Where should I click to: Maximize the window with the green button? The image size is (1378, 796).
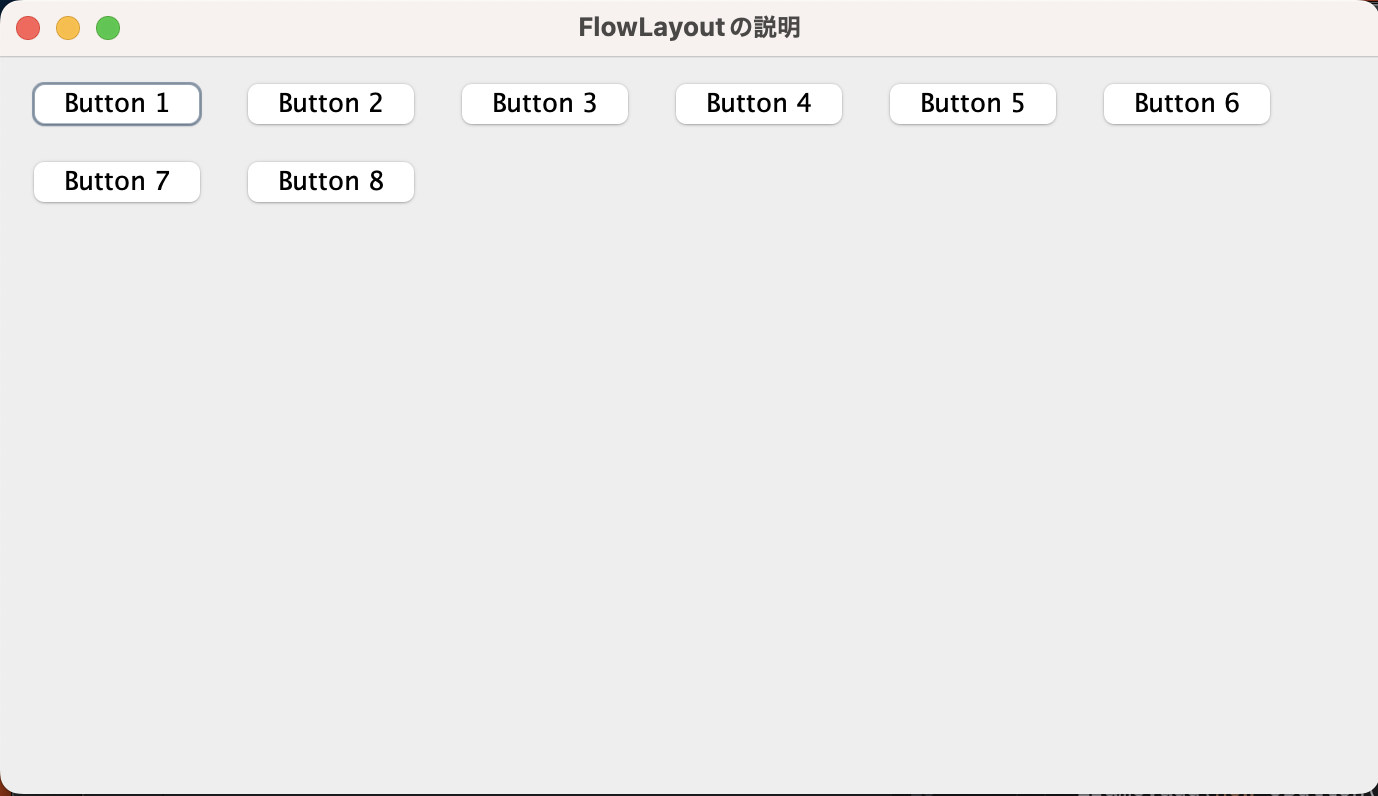pyautogui.click(x=108, y=29)
